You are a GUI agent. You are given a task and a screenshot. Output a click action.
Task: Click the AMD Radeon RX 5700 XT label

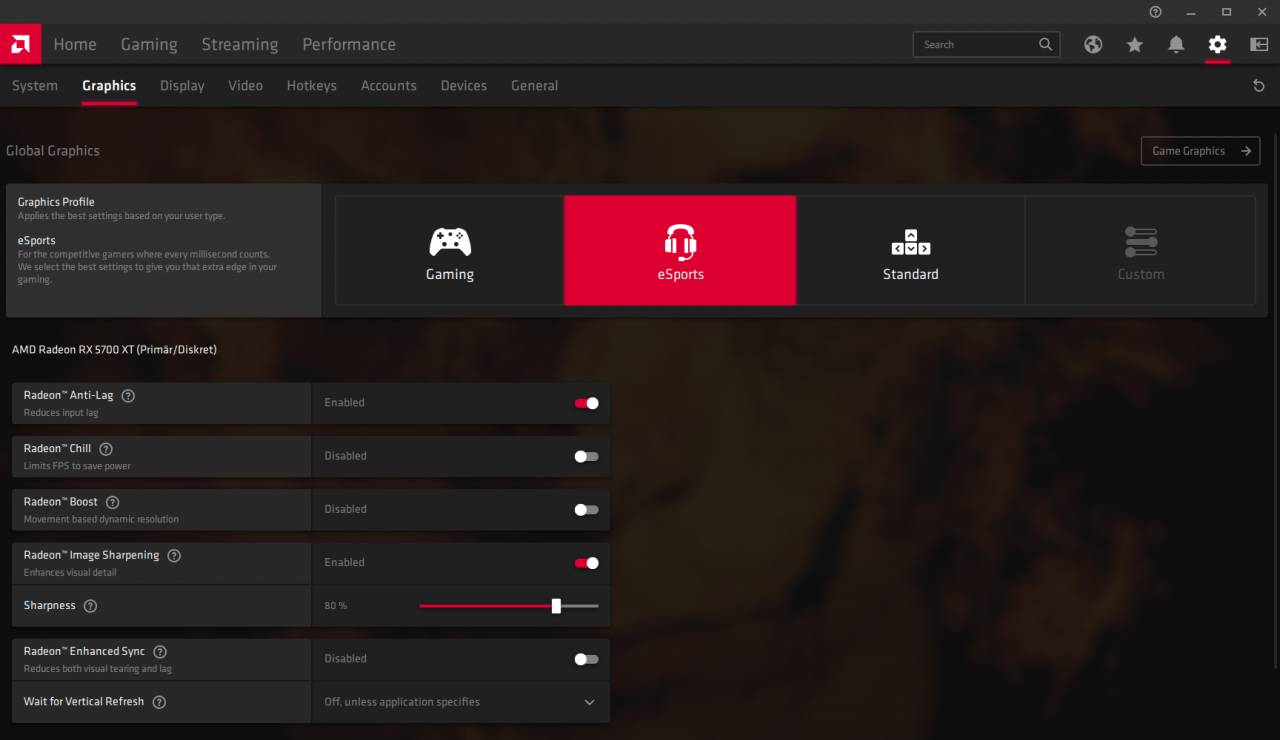coord(114,350)
